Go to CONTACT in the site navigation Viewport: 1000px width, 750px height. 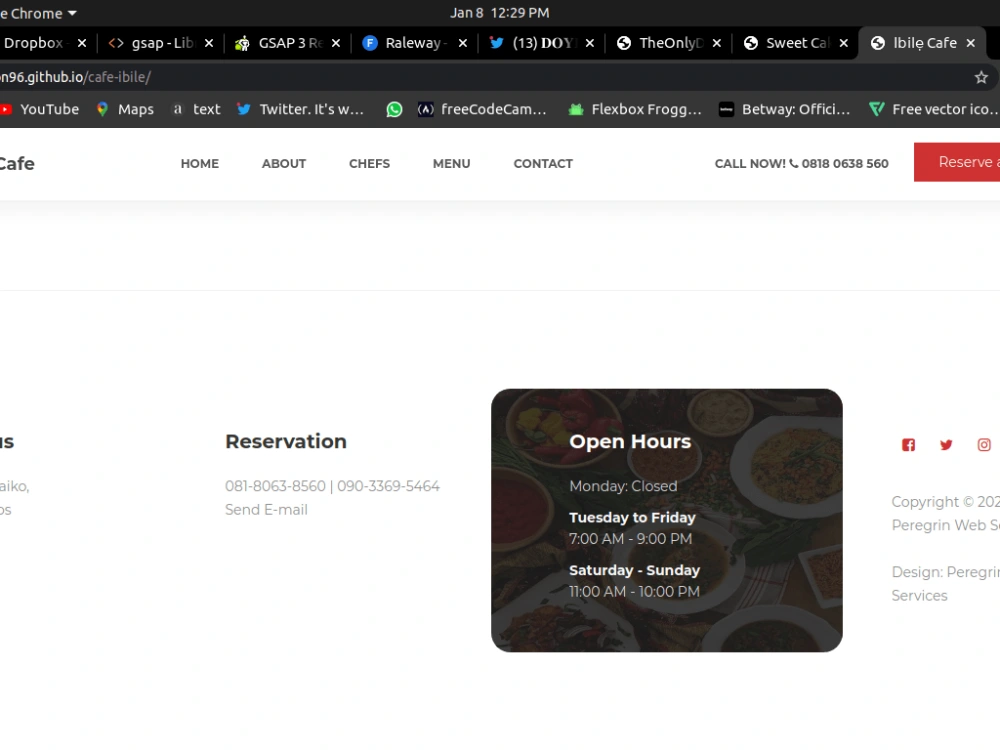[x=543, y=164]
